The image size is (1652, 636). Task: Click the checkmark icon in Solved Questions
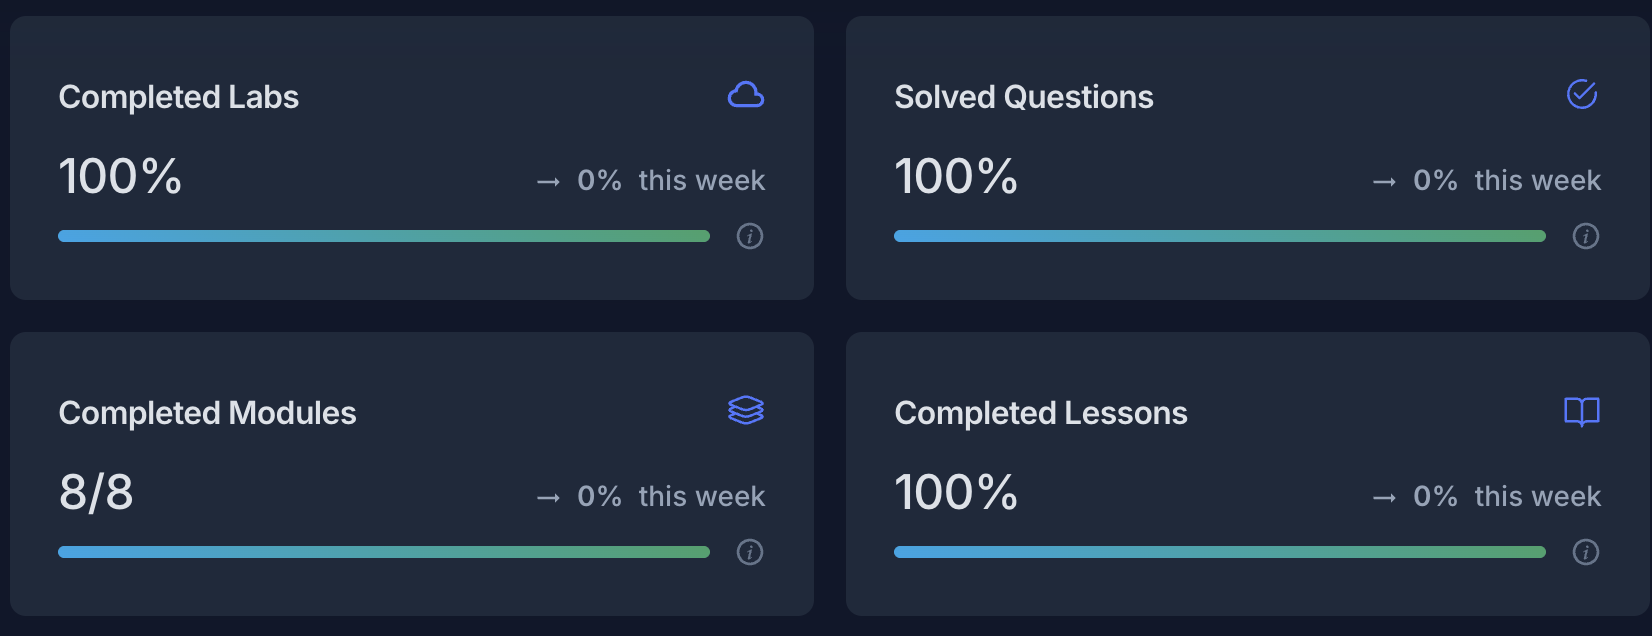(x=1581, y=95)
